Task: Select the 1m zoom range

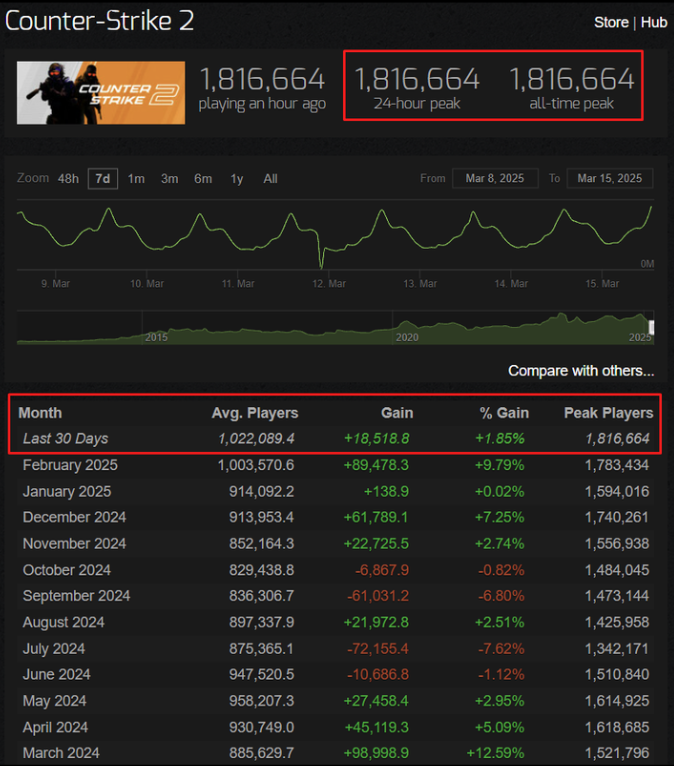Action: pos(136,179)
